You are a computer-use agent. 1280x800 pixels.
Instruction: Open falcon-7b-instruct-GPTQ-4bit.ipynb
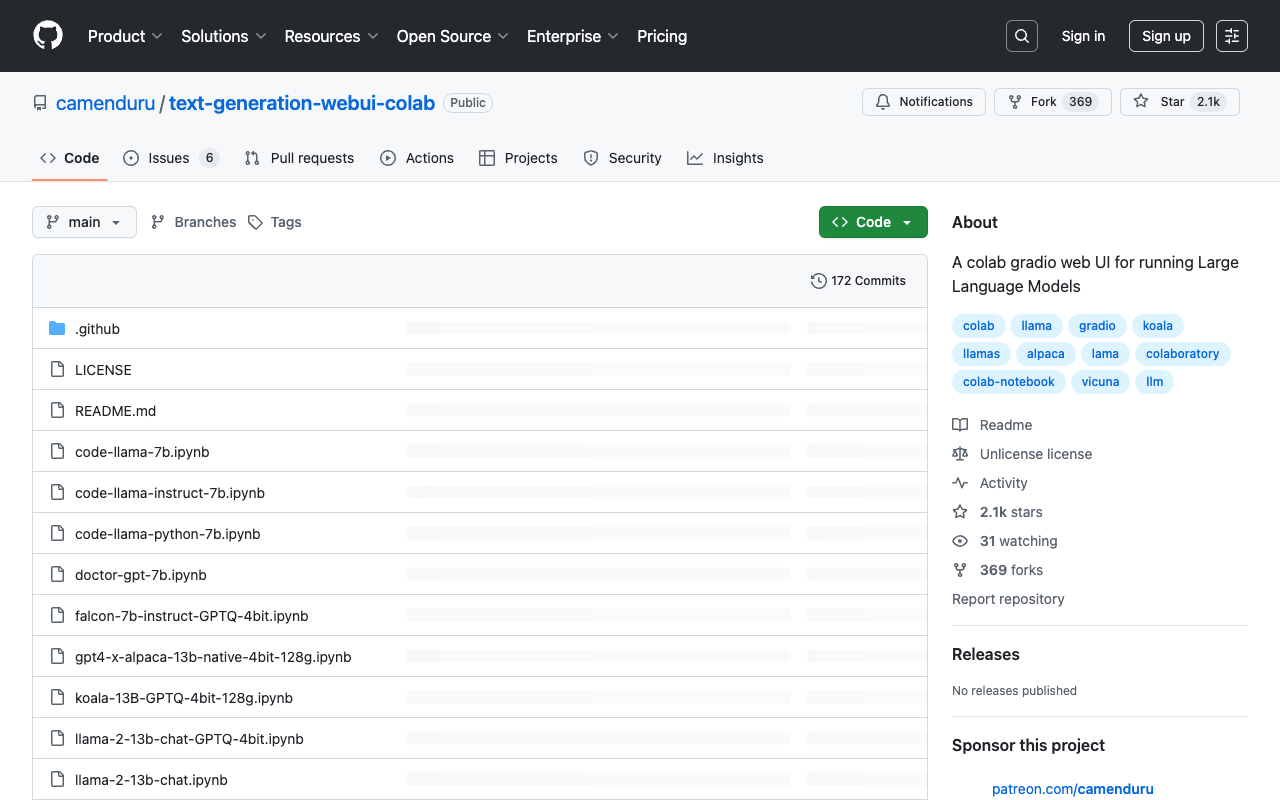tap(192, 616)
